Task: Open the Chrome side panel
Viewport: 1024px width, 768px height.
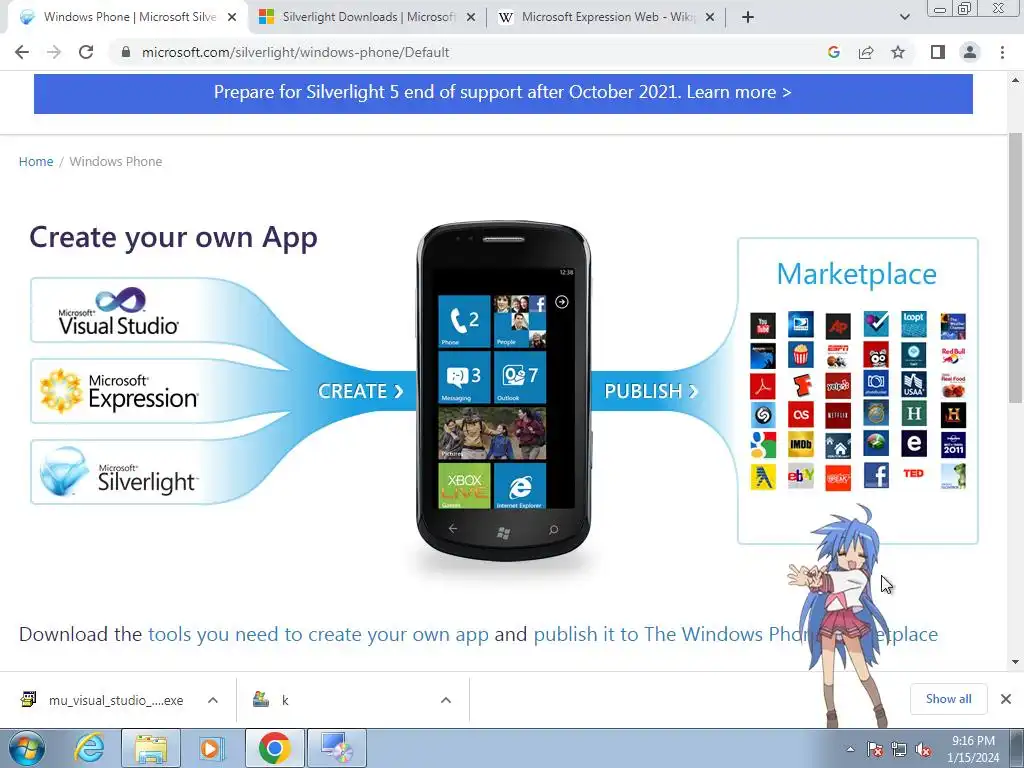Action: [x=938, y=52]
